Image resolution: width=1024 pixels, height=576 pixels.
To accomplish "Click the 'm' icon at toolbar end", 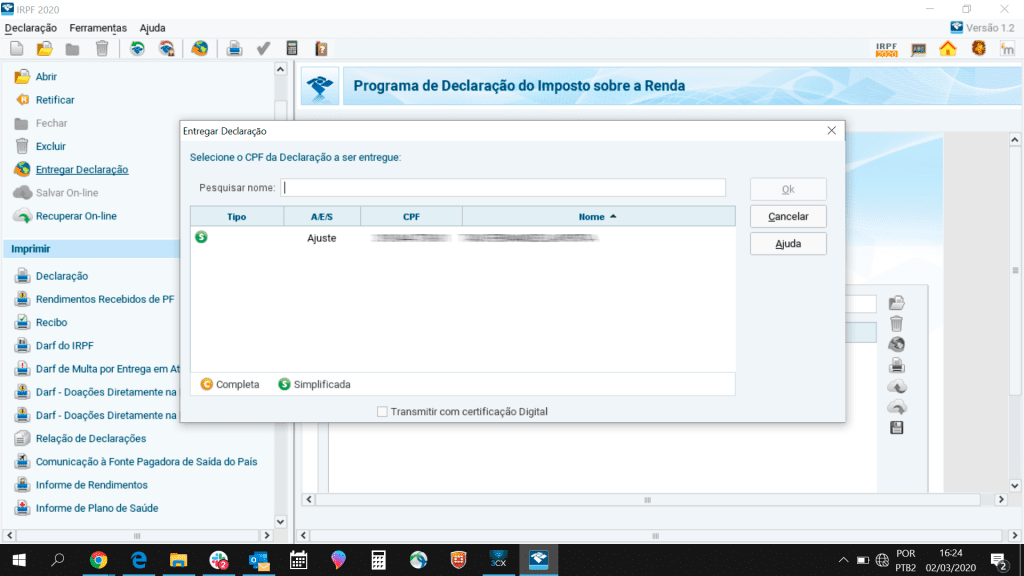I will tap(1007, 49).
